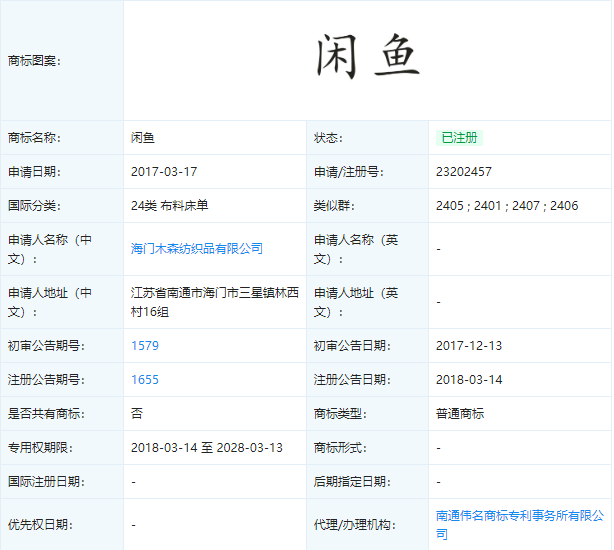Click trademark type value 普通商标

click(460, 414)
